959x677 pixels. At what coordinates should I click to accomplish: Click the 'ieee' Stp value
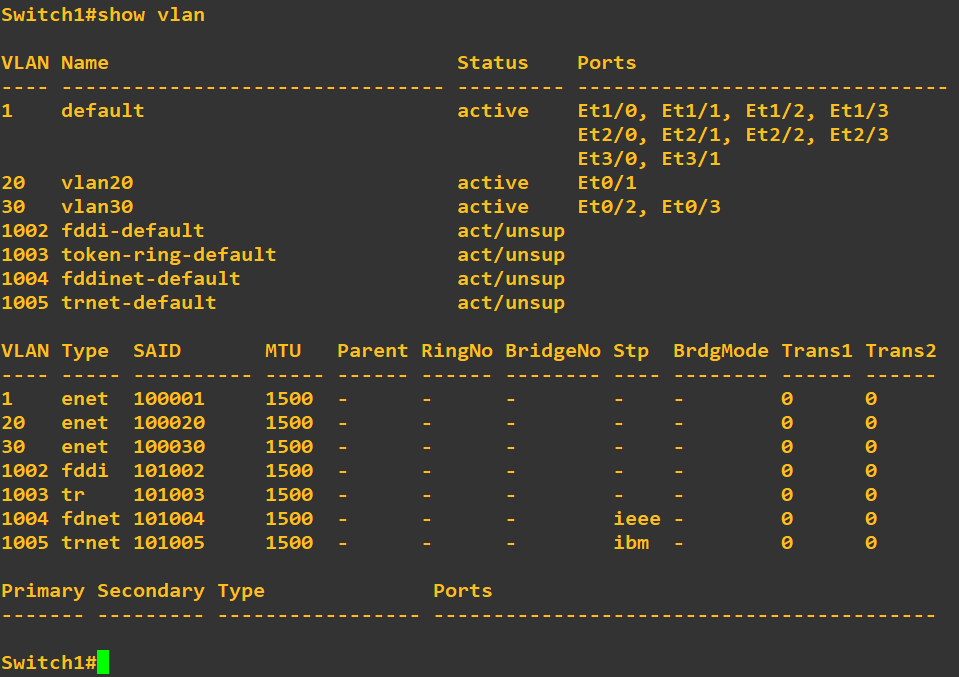[637, 519]
